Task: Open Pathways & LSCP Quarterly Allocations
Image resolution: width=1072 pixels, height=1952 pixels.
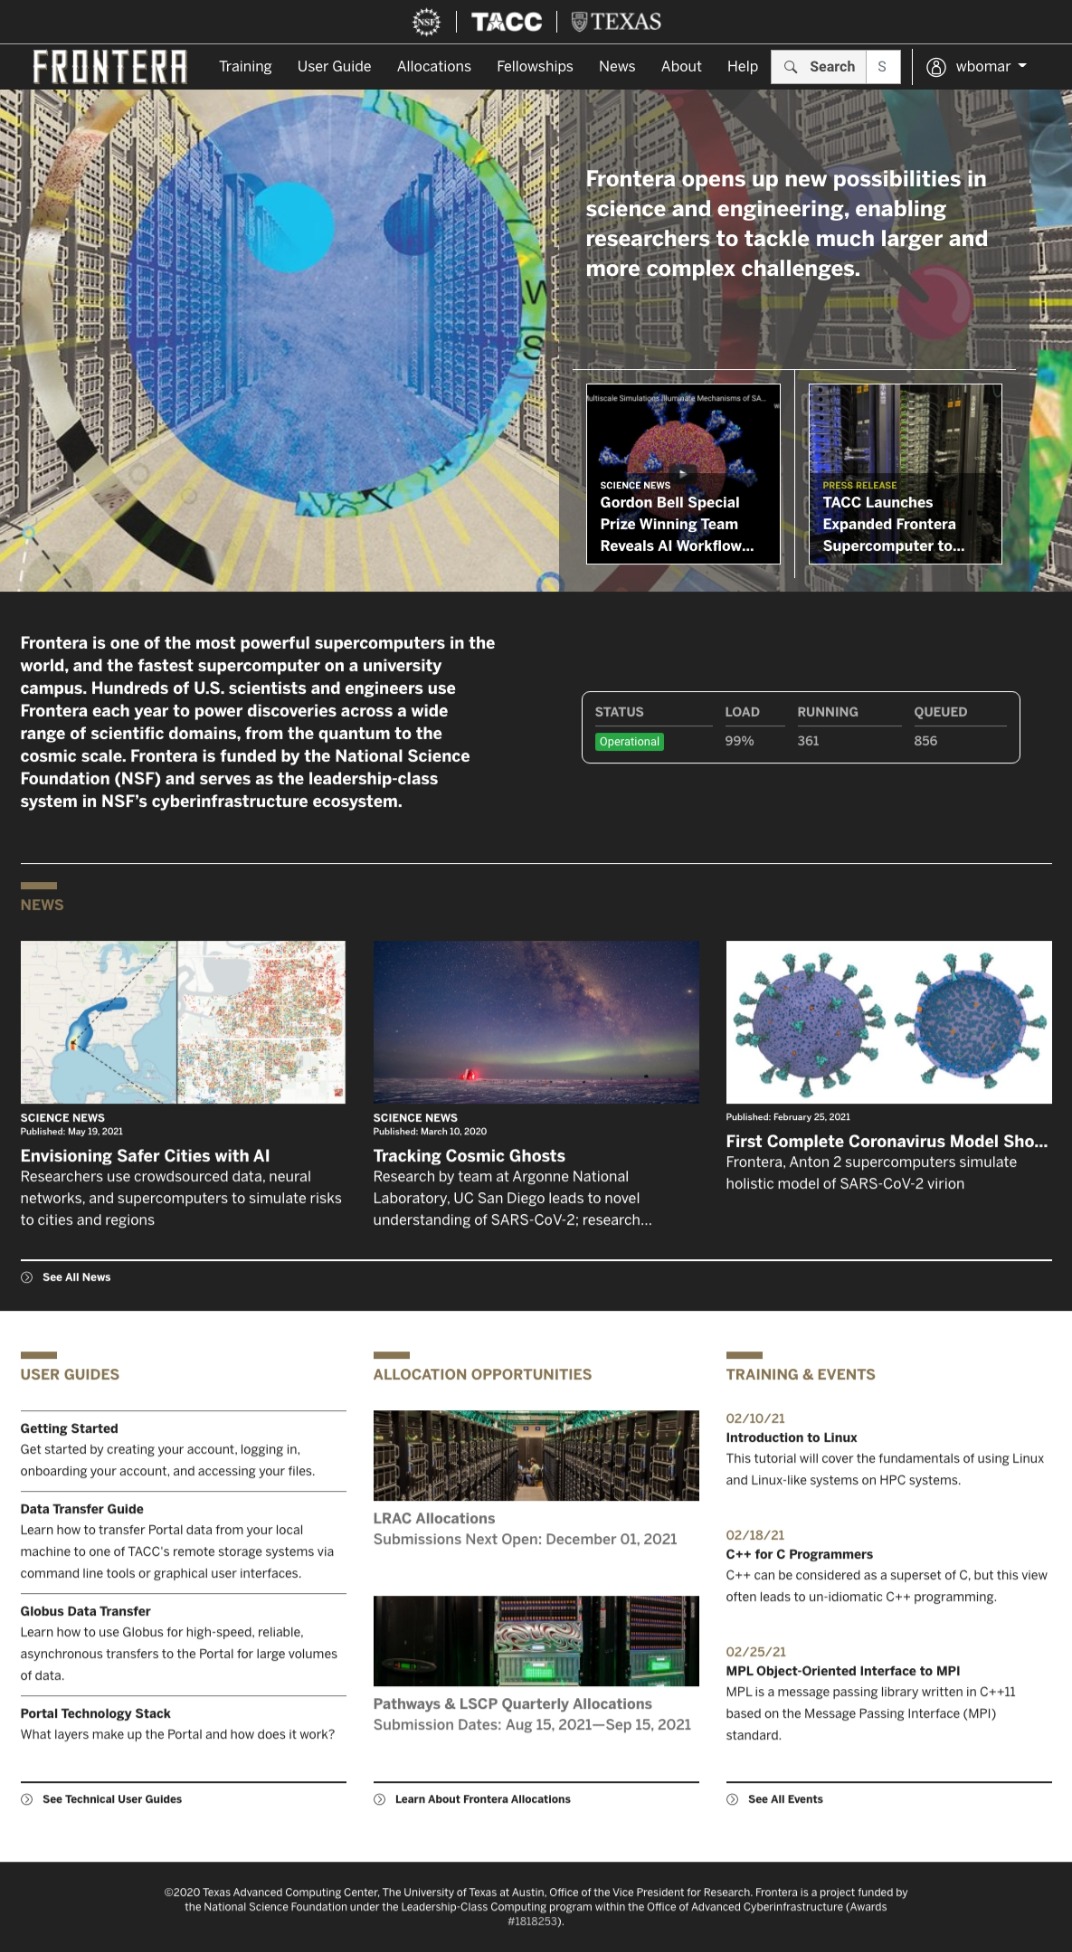Action: 512,1704
